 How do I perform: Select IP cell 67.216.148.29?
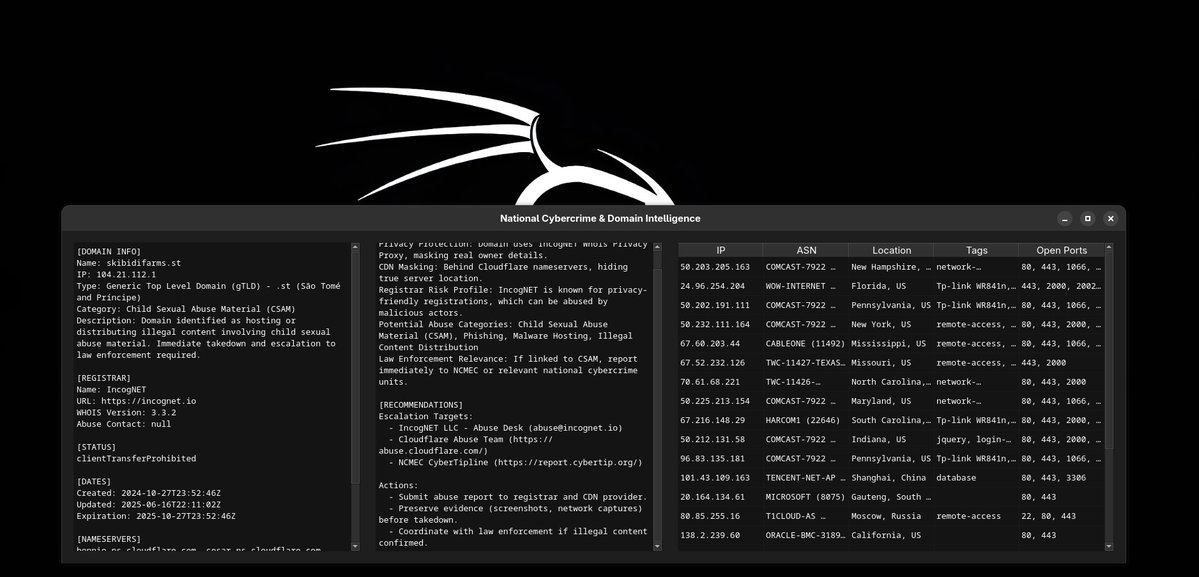pyautogui.click(x=720, y=420)
